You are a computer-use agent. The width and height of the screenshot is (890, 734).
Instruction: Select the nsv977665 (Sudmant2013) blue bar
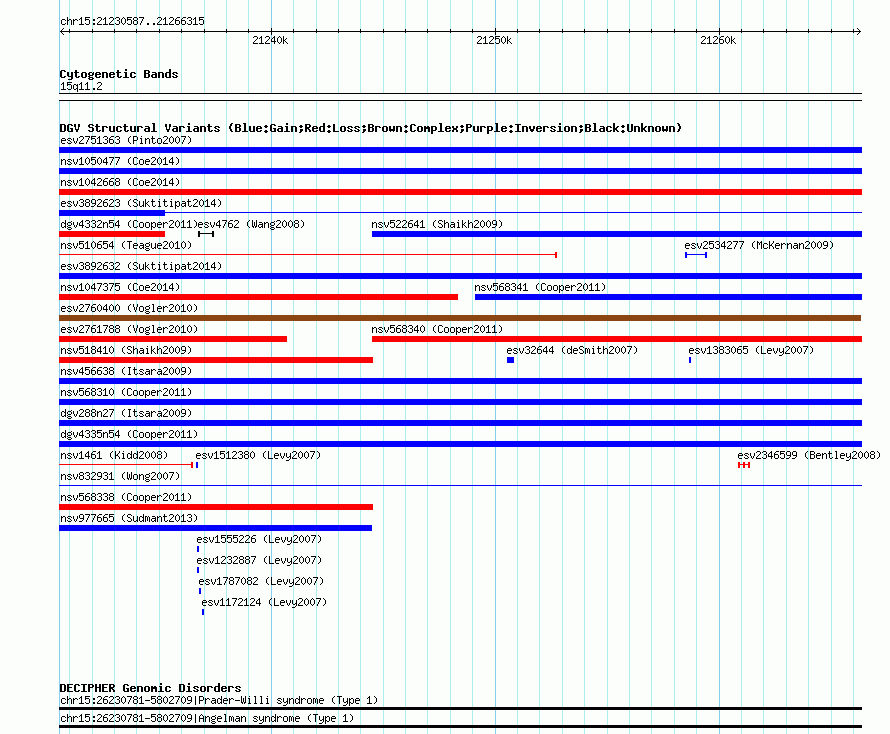click(215, 528)
